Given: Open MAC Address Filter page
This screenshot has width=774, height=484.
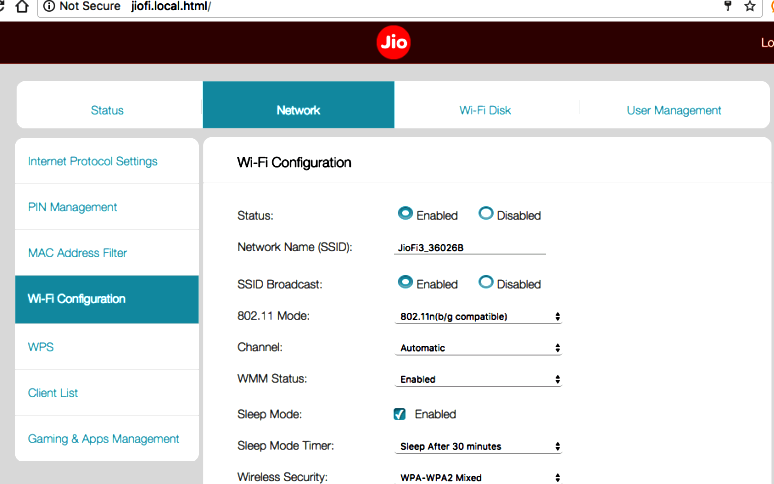Looking at the screenshot, I should [107, 253].
